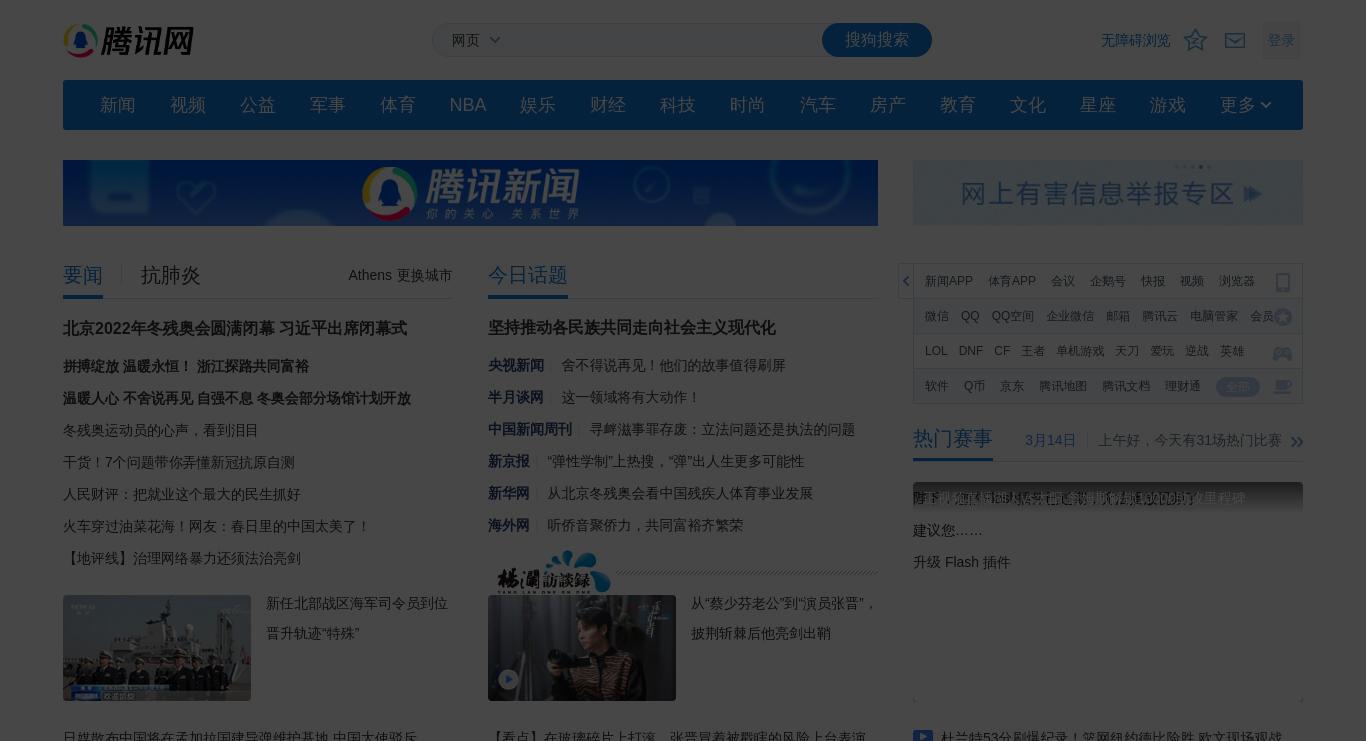Viewport: 1366px width, 741px height.
Task: Open 单机游戏 link
Action: click(1080, 351)
